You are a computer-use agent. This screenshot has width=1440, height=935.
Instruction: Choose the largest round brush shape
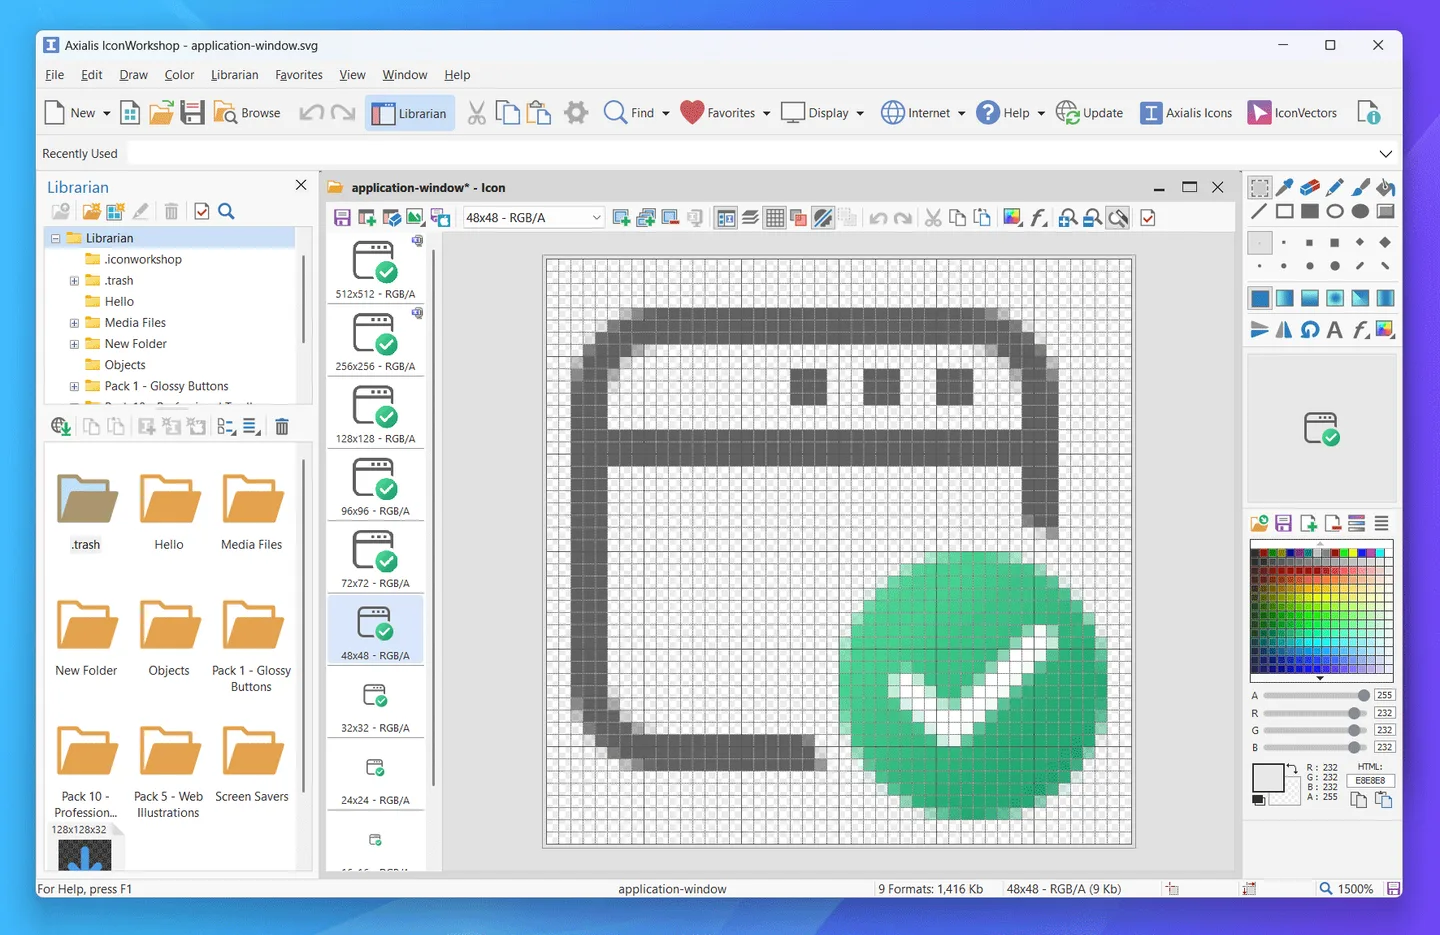(1334, 266)
